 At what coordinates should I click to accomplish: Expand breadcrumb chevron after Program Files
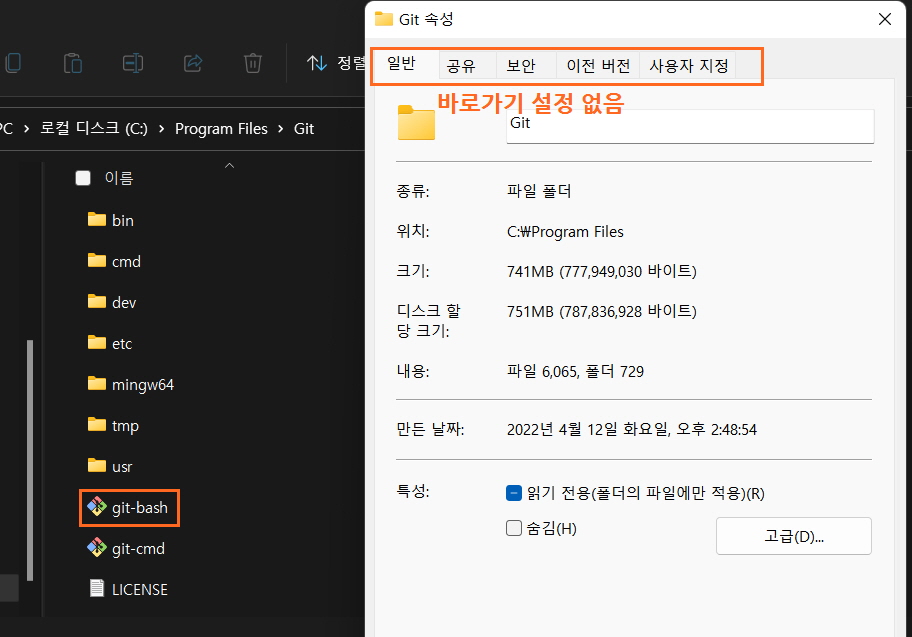point(280,129)
